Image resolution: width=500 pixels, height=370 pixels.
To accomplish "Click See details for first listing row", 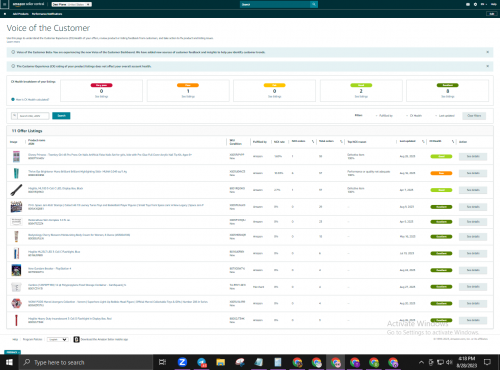I will pyautogui.click(x=473, y=156).
